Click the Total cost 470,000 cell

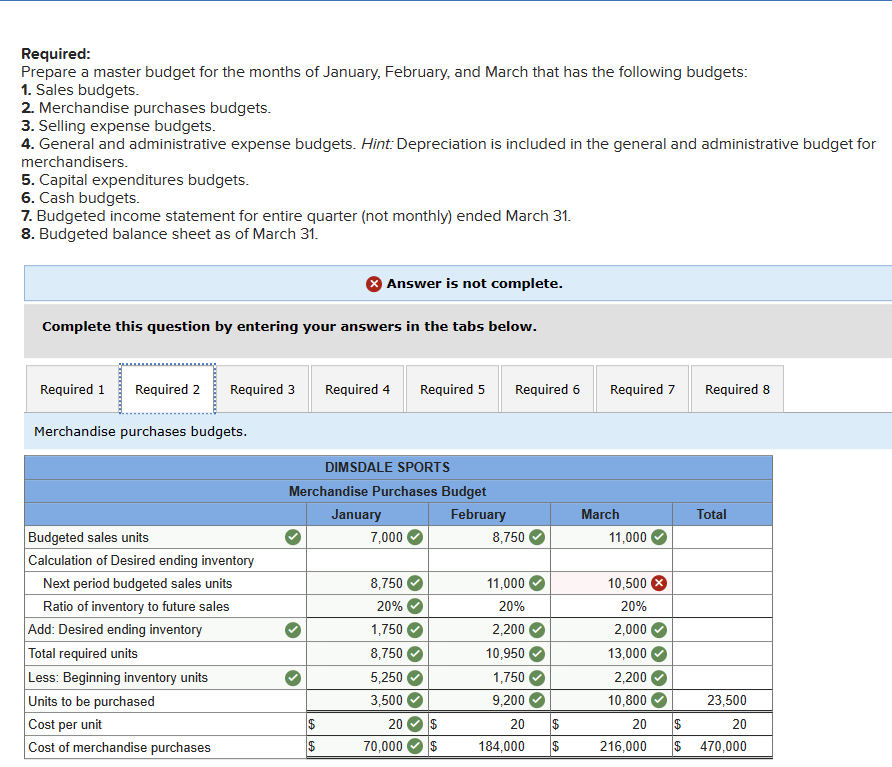coord(722,747)
